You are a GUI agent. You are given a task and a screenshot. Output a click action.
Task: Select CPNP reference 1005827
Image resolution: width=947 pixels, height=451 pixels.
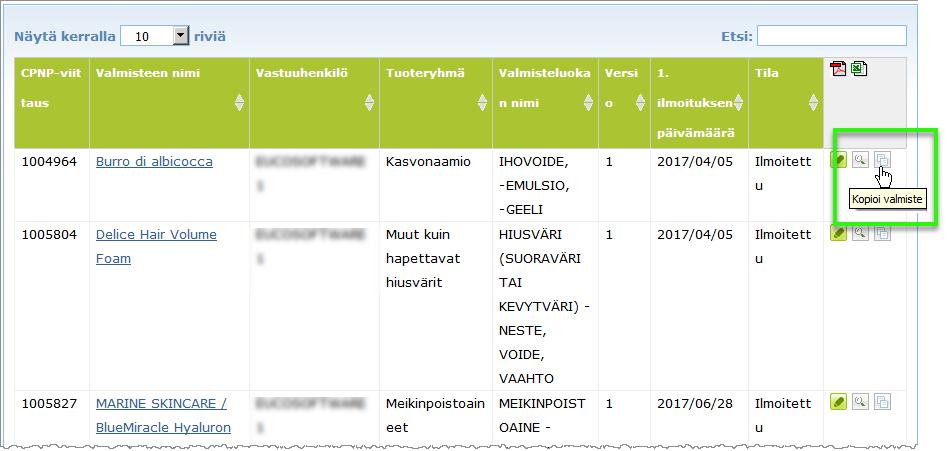(50, 403)
